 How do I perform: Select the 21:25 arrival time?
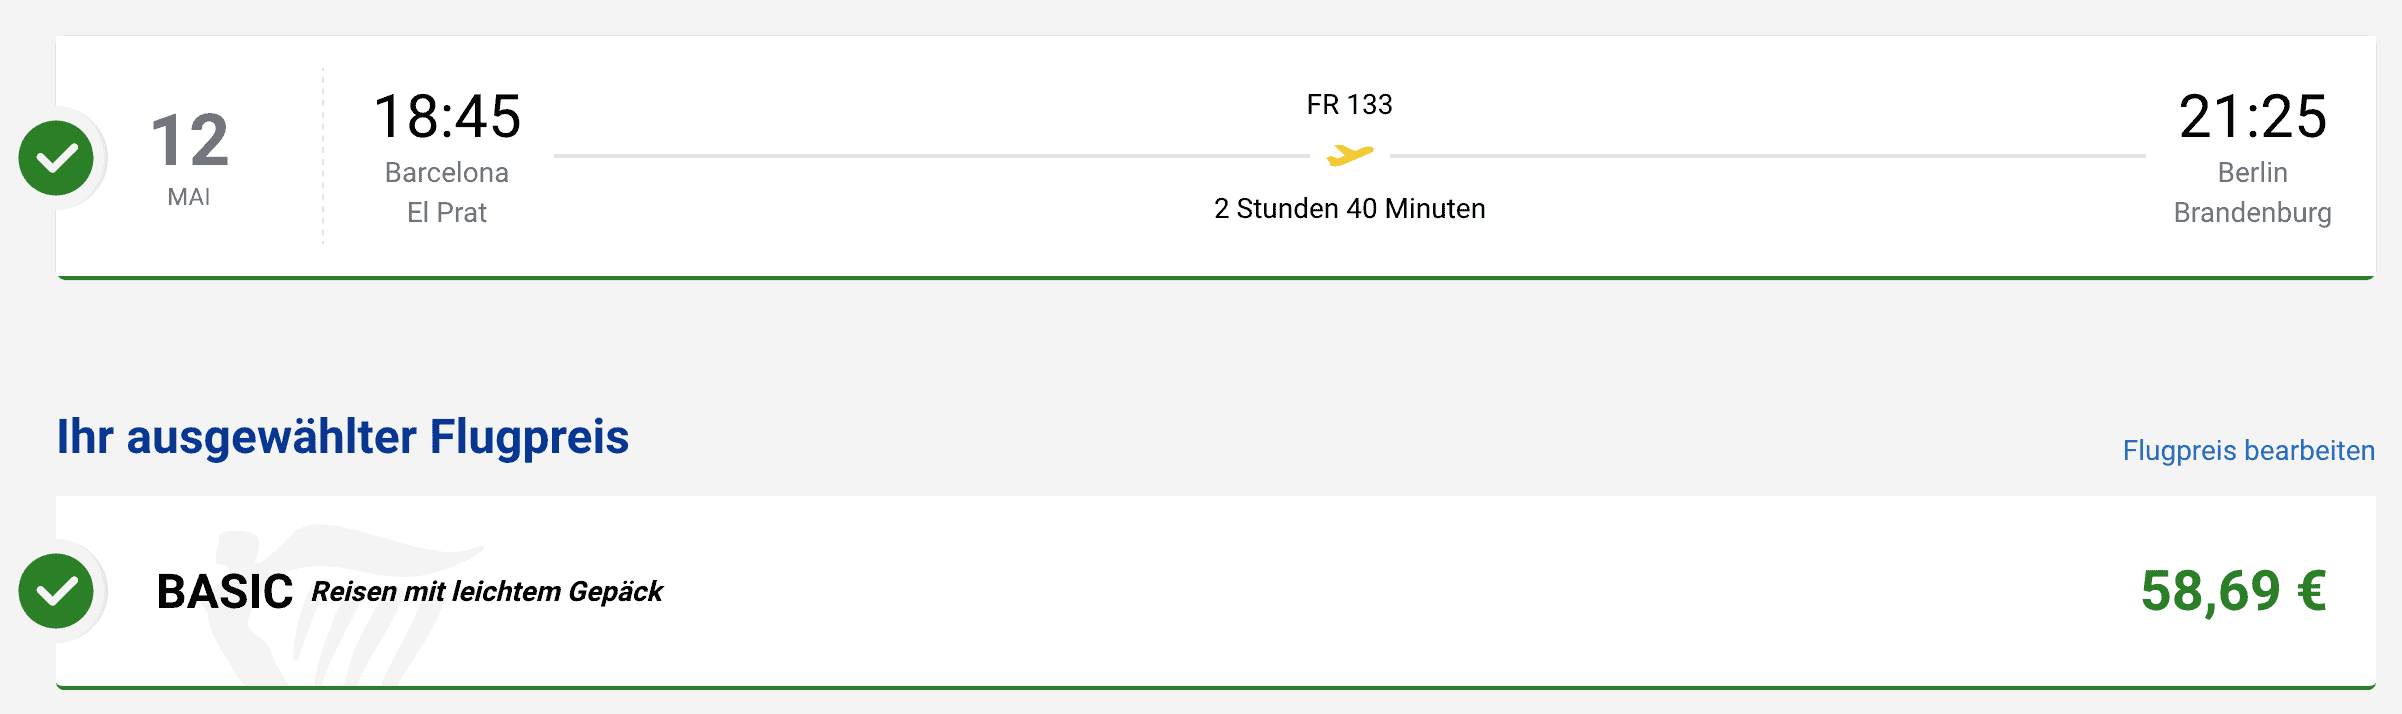point(2252,117)
